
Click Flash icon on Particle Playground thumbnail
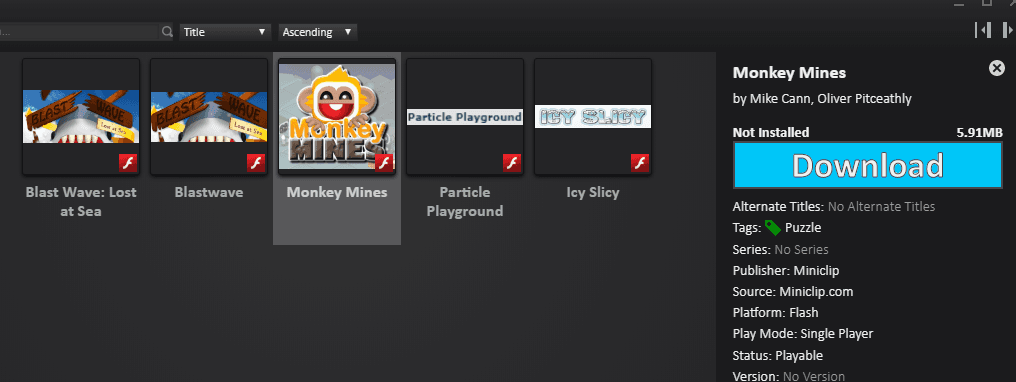coord(513,163)
